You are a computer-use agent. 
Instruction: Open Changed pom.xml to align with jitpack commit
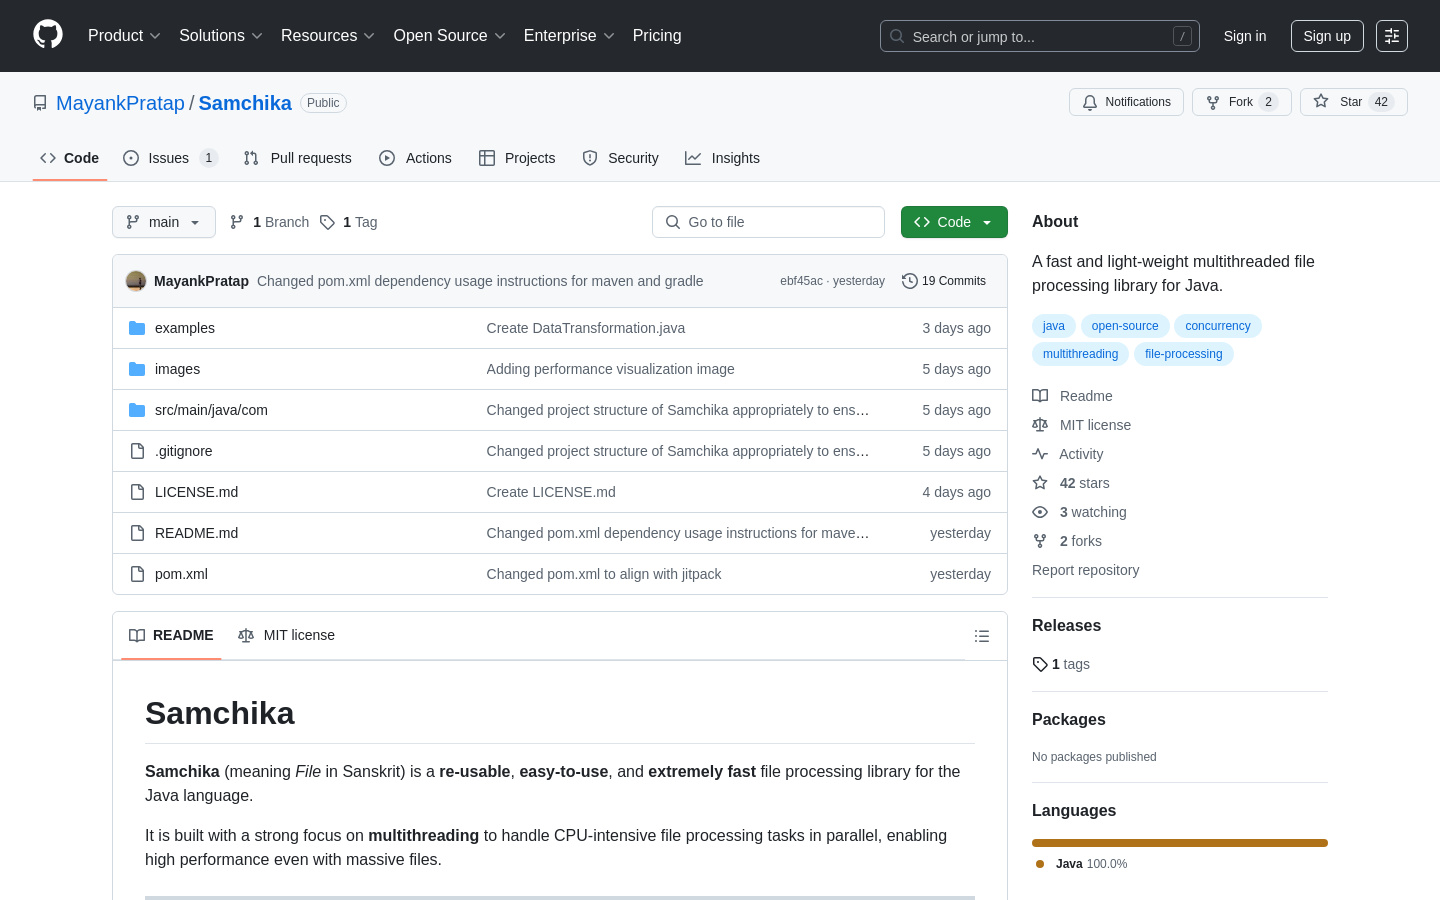click(x=604, y=574)
